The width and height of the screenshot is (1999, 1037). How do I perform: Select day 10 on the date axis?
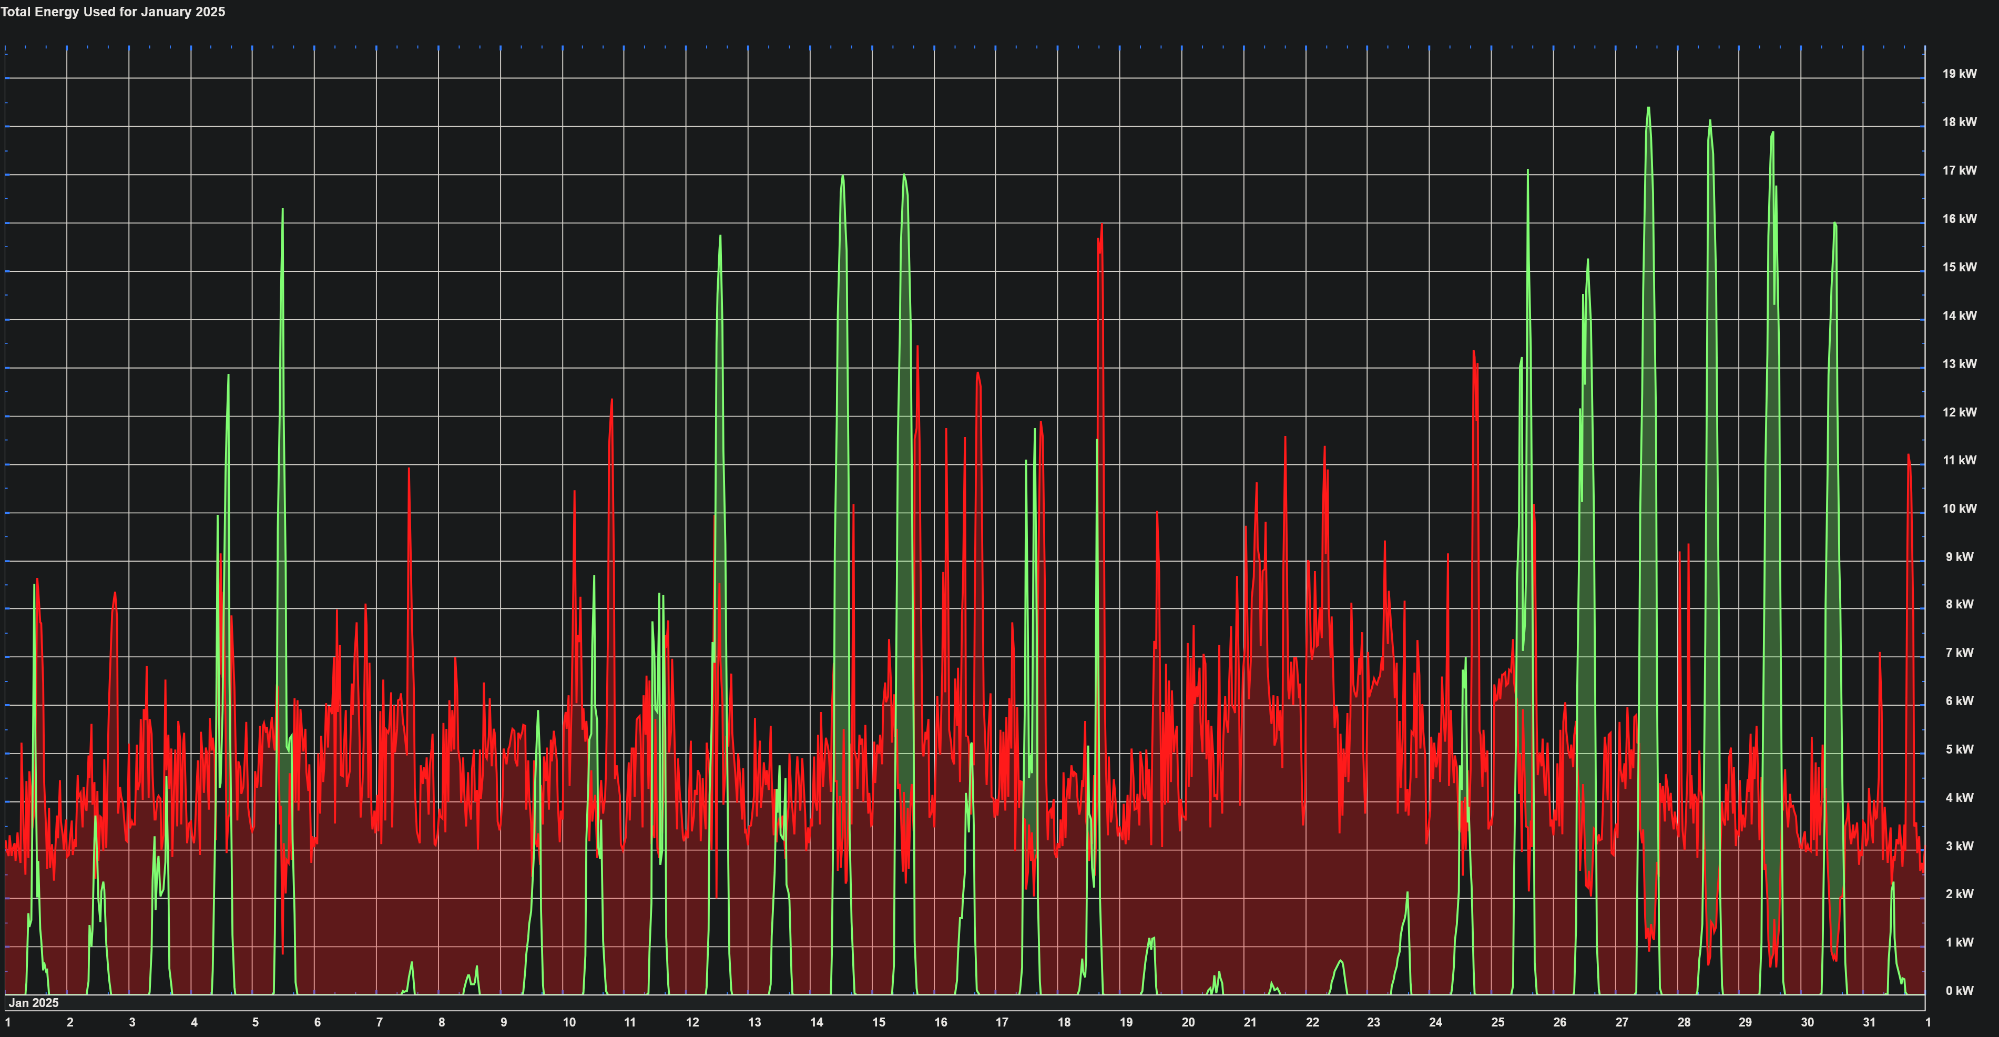[x=569, y=1022]
